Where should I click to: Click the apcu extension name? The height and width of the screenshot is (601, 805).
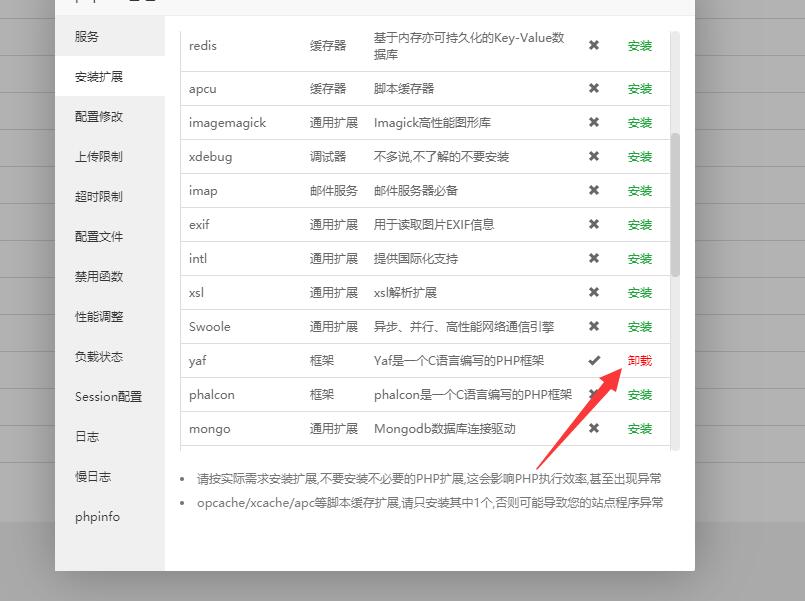click(x=203, y=89)
